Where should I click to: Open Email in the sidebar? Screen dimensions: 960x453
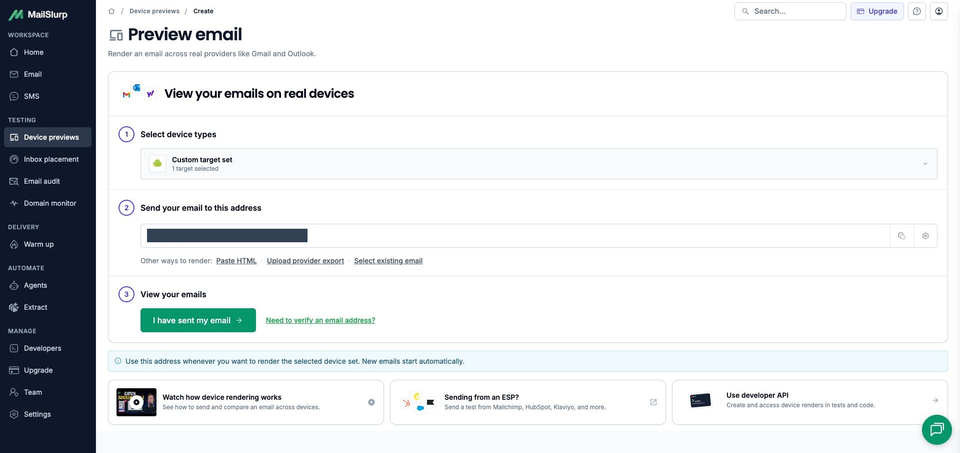48,75
